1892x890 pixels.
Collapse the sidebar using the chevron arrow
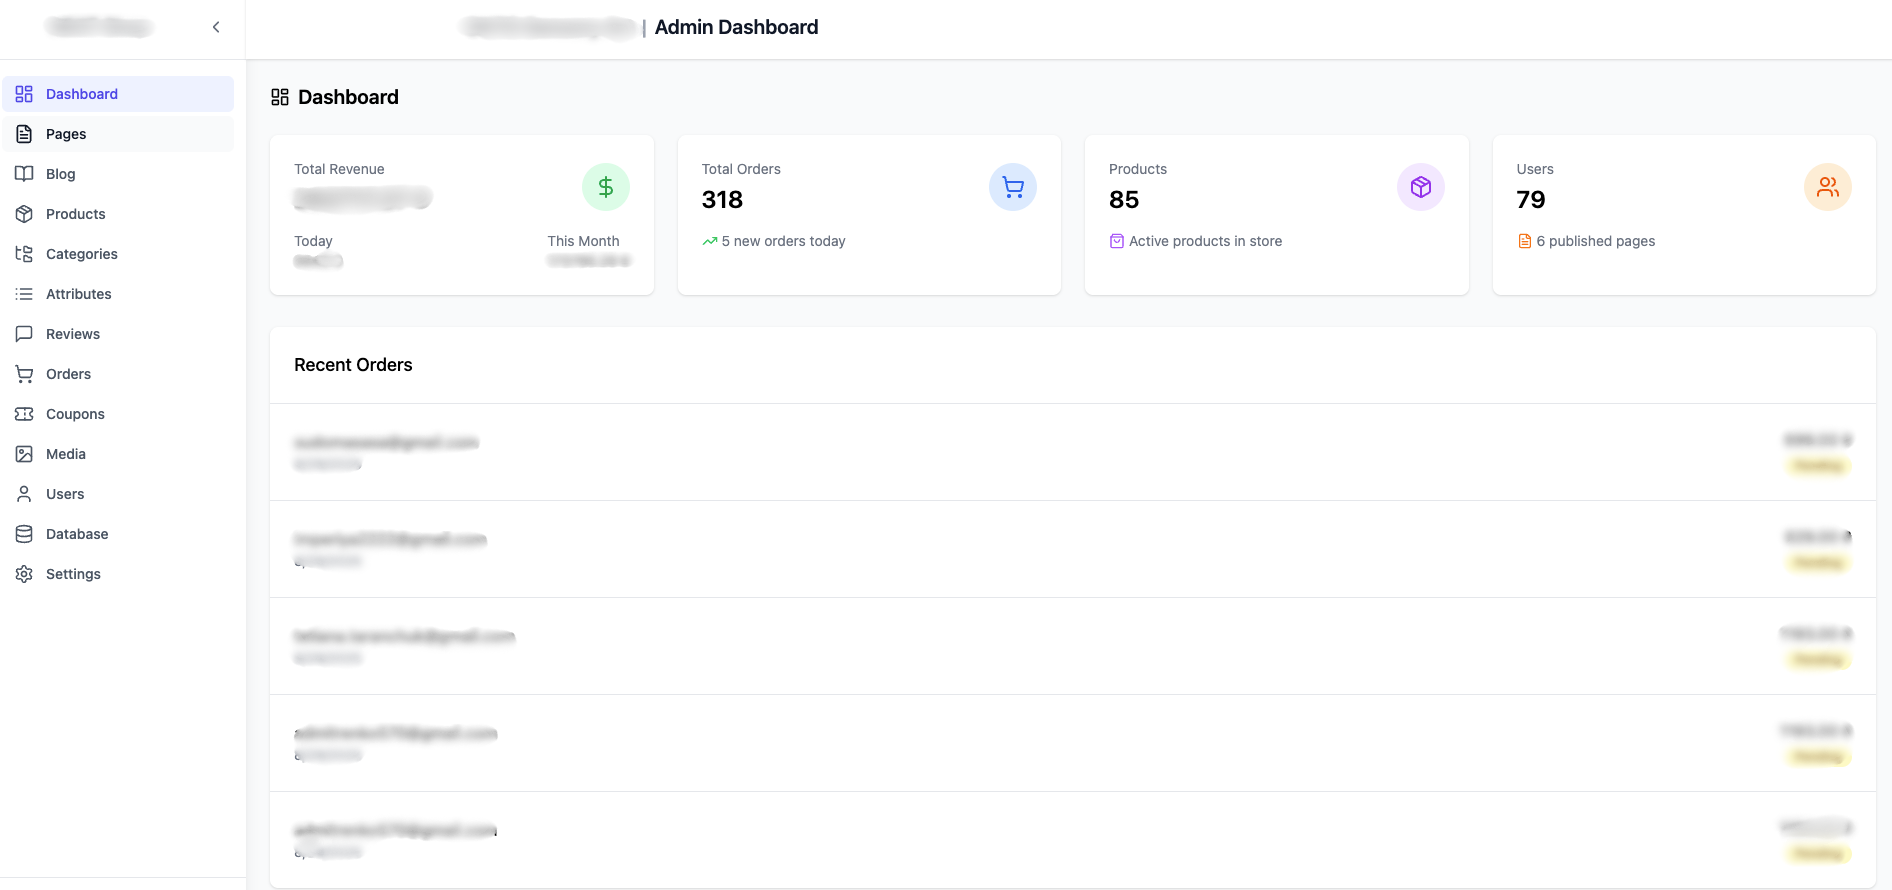(x=216, y=27)
